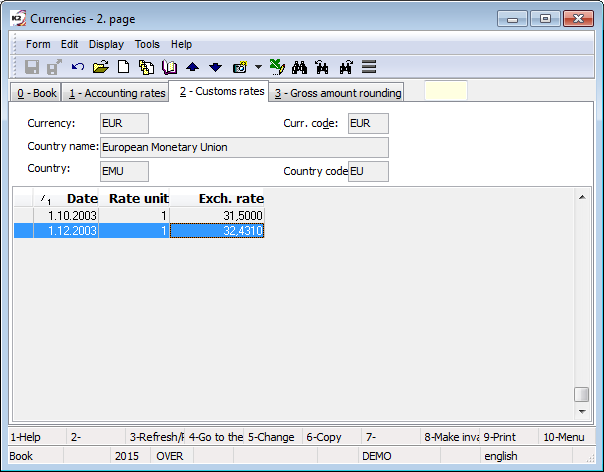Click the vertical scrollbar thumb
604x472 pixels.
click(x=582, y=395)
